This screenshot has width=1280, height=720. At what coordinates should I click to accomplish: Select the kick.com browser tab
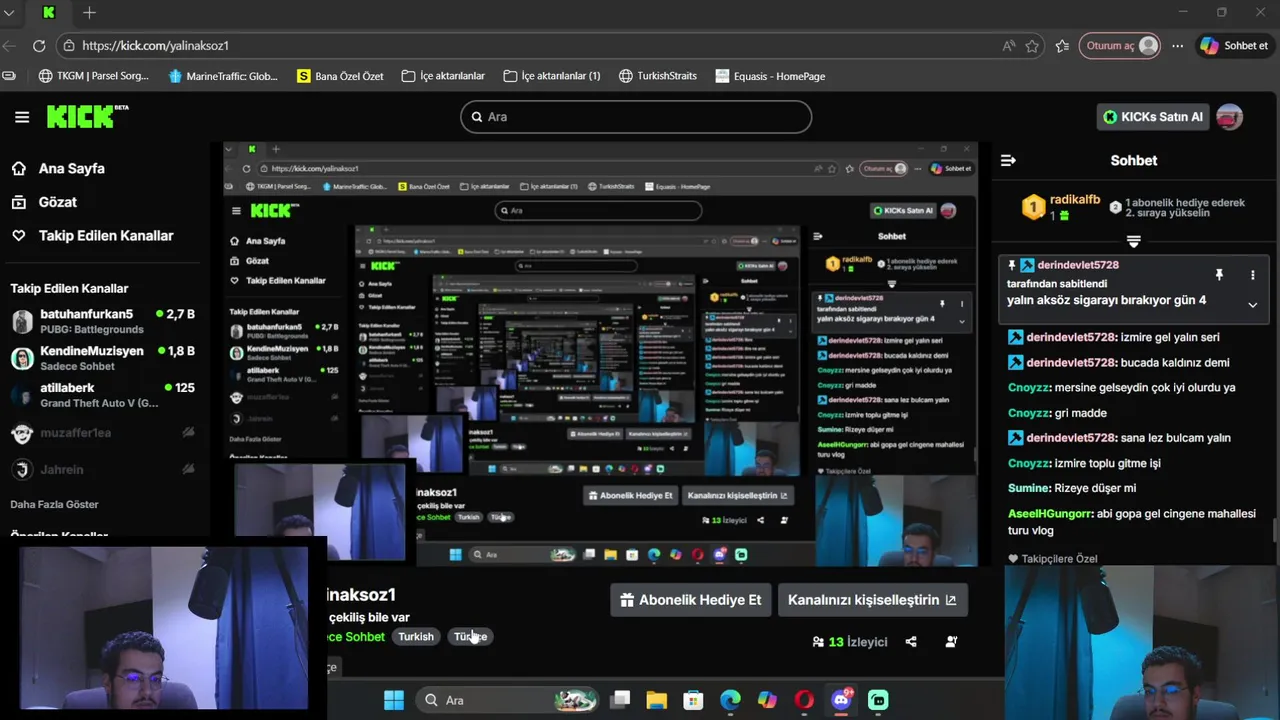49,13
